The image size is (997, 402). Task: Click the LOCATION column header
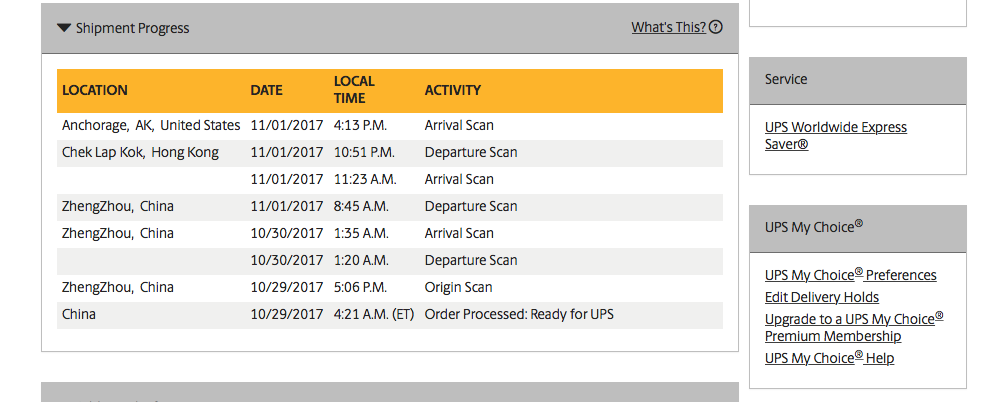[x=95, y=90]
